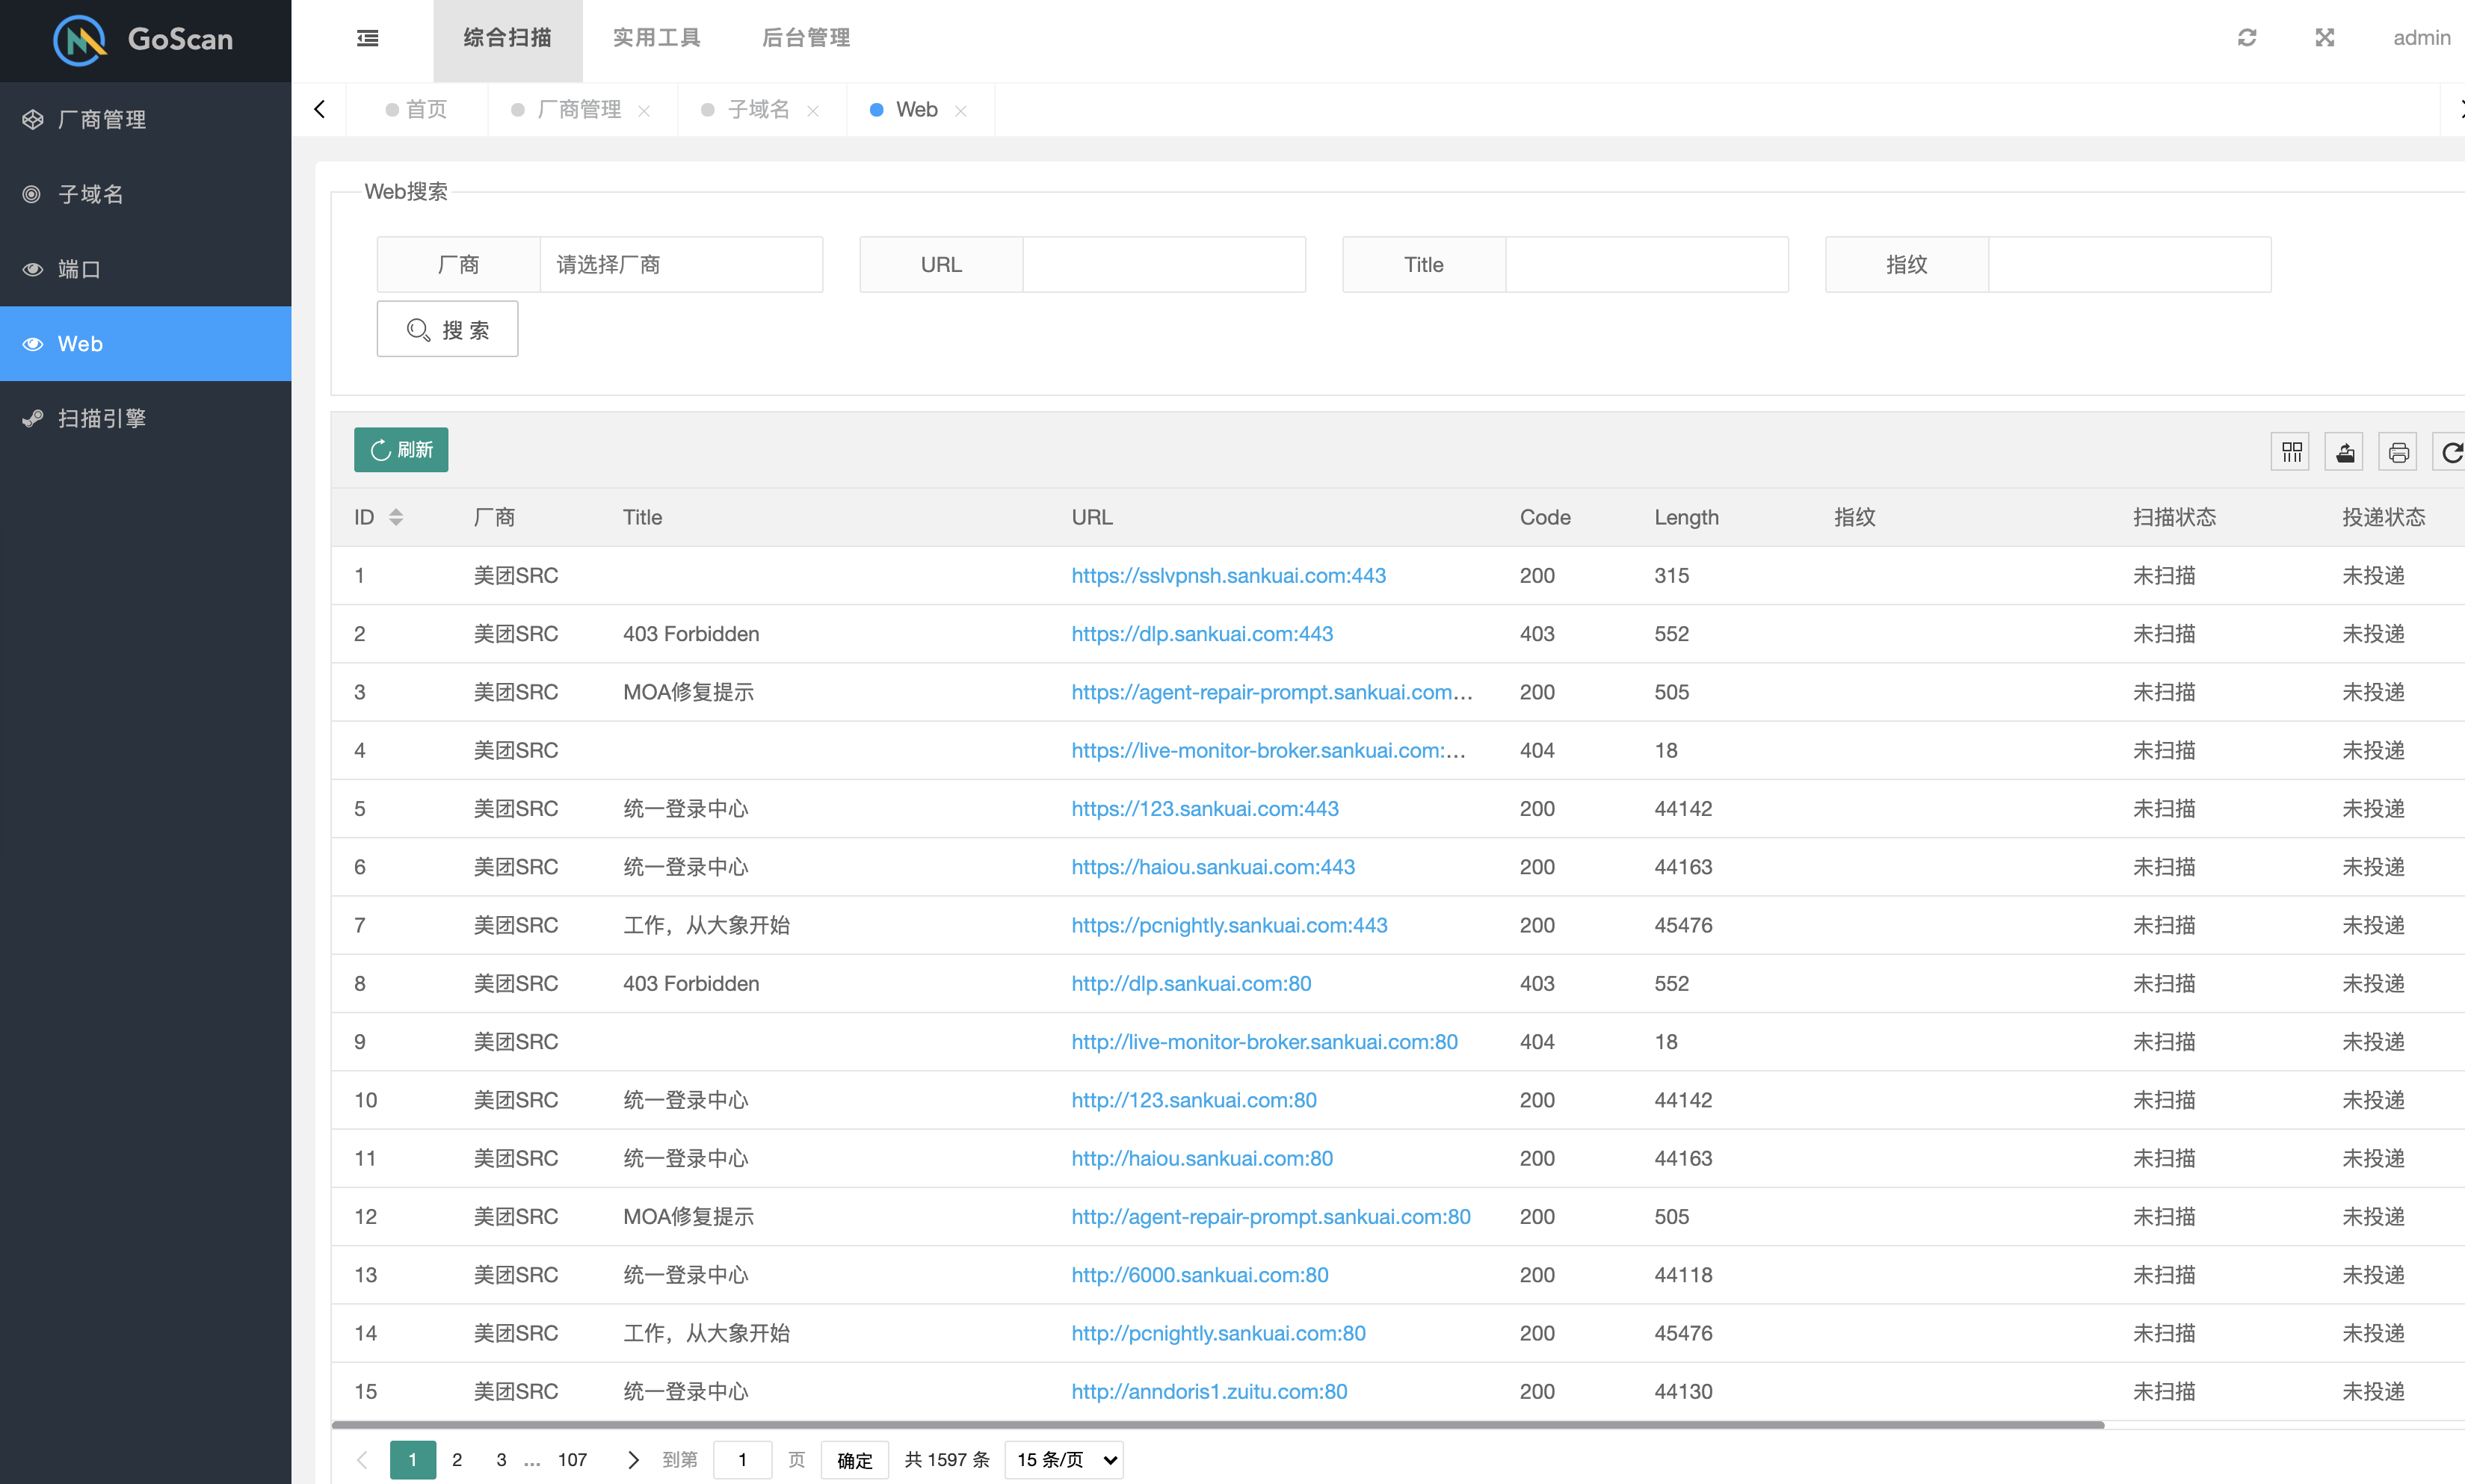Open the 厂商管理 sidebar item

click(x=145, y=119)
